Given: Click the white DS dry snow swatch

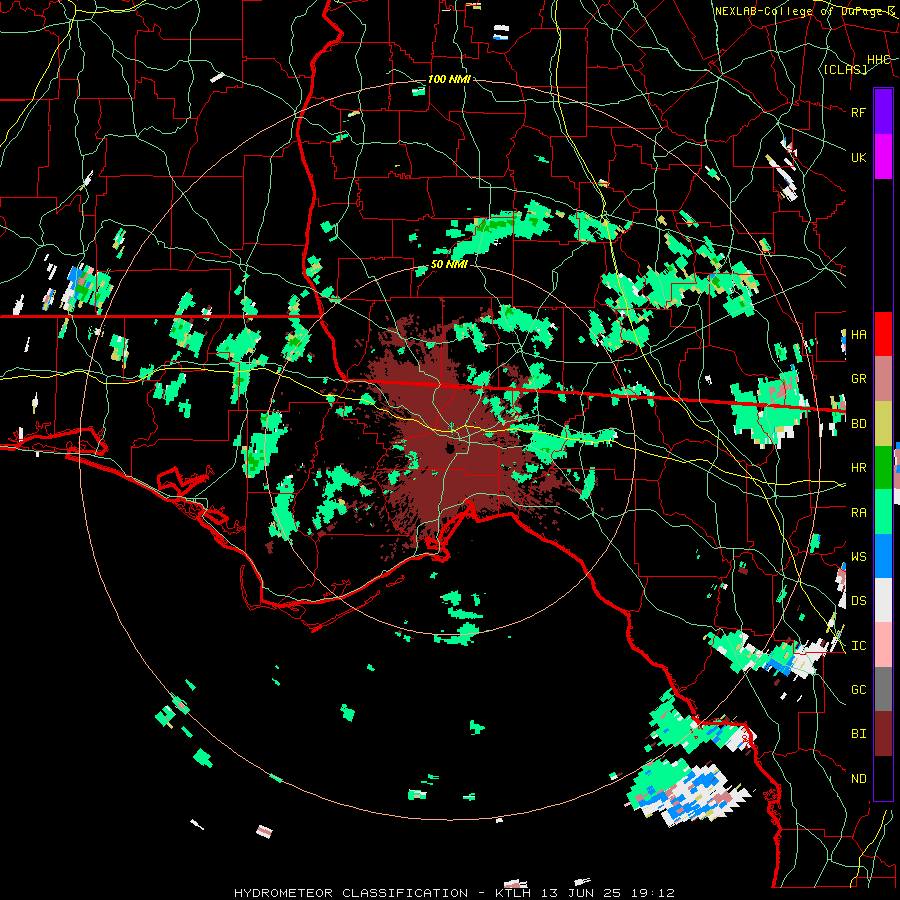Looking at the screenshot, I should (x=883, y=600).
